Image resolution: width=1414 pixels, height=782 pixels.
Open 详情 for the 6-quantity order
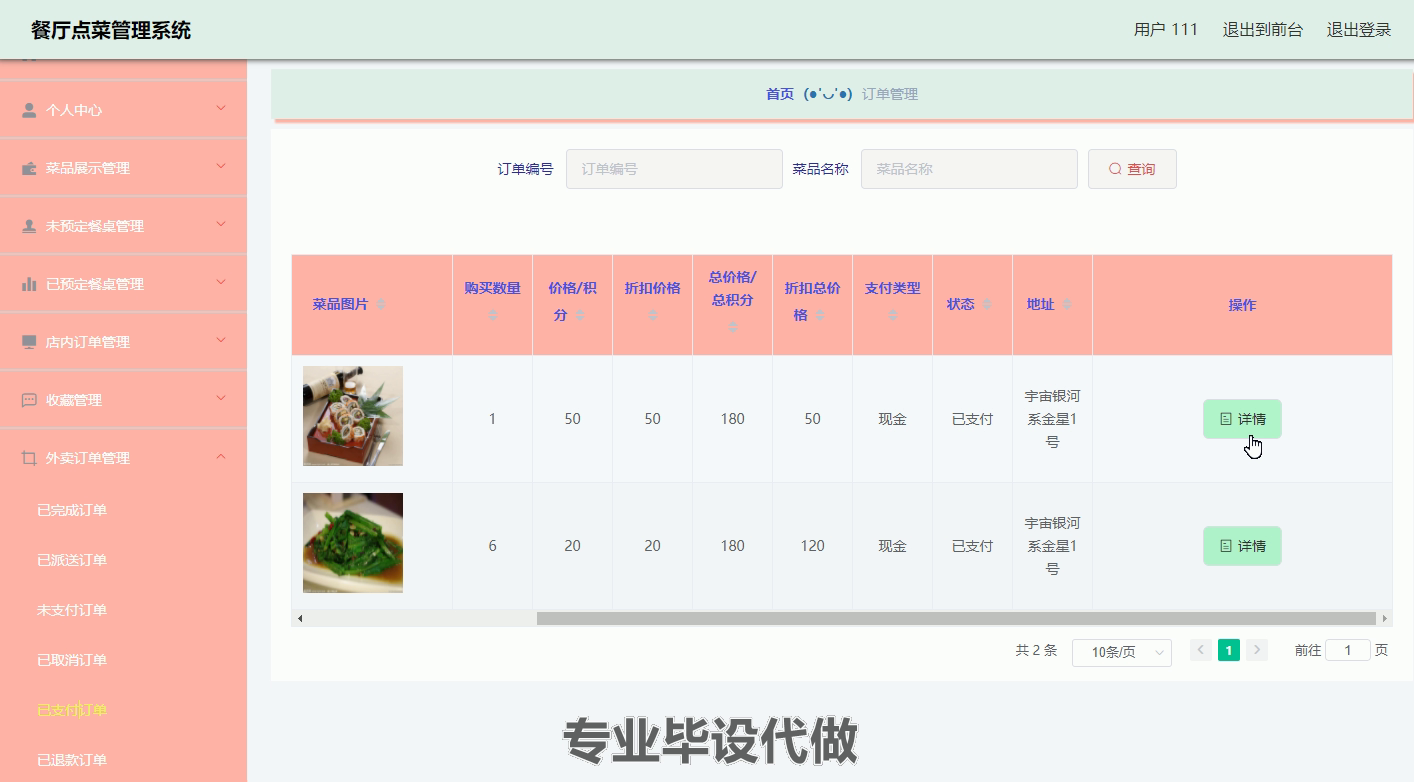click(1242, 546)
